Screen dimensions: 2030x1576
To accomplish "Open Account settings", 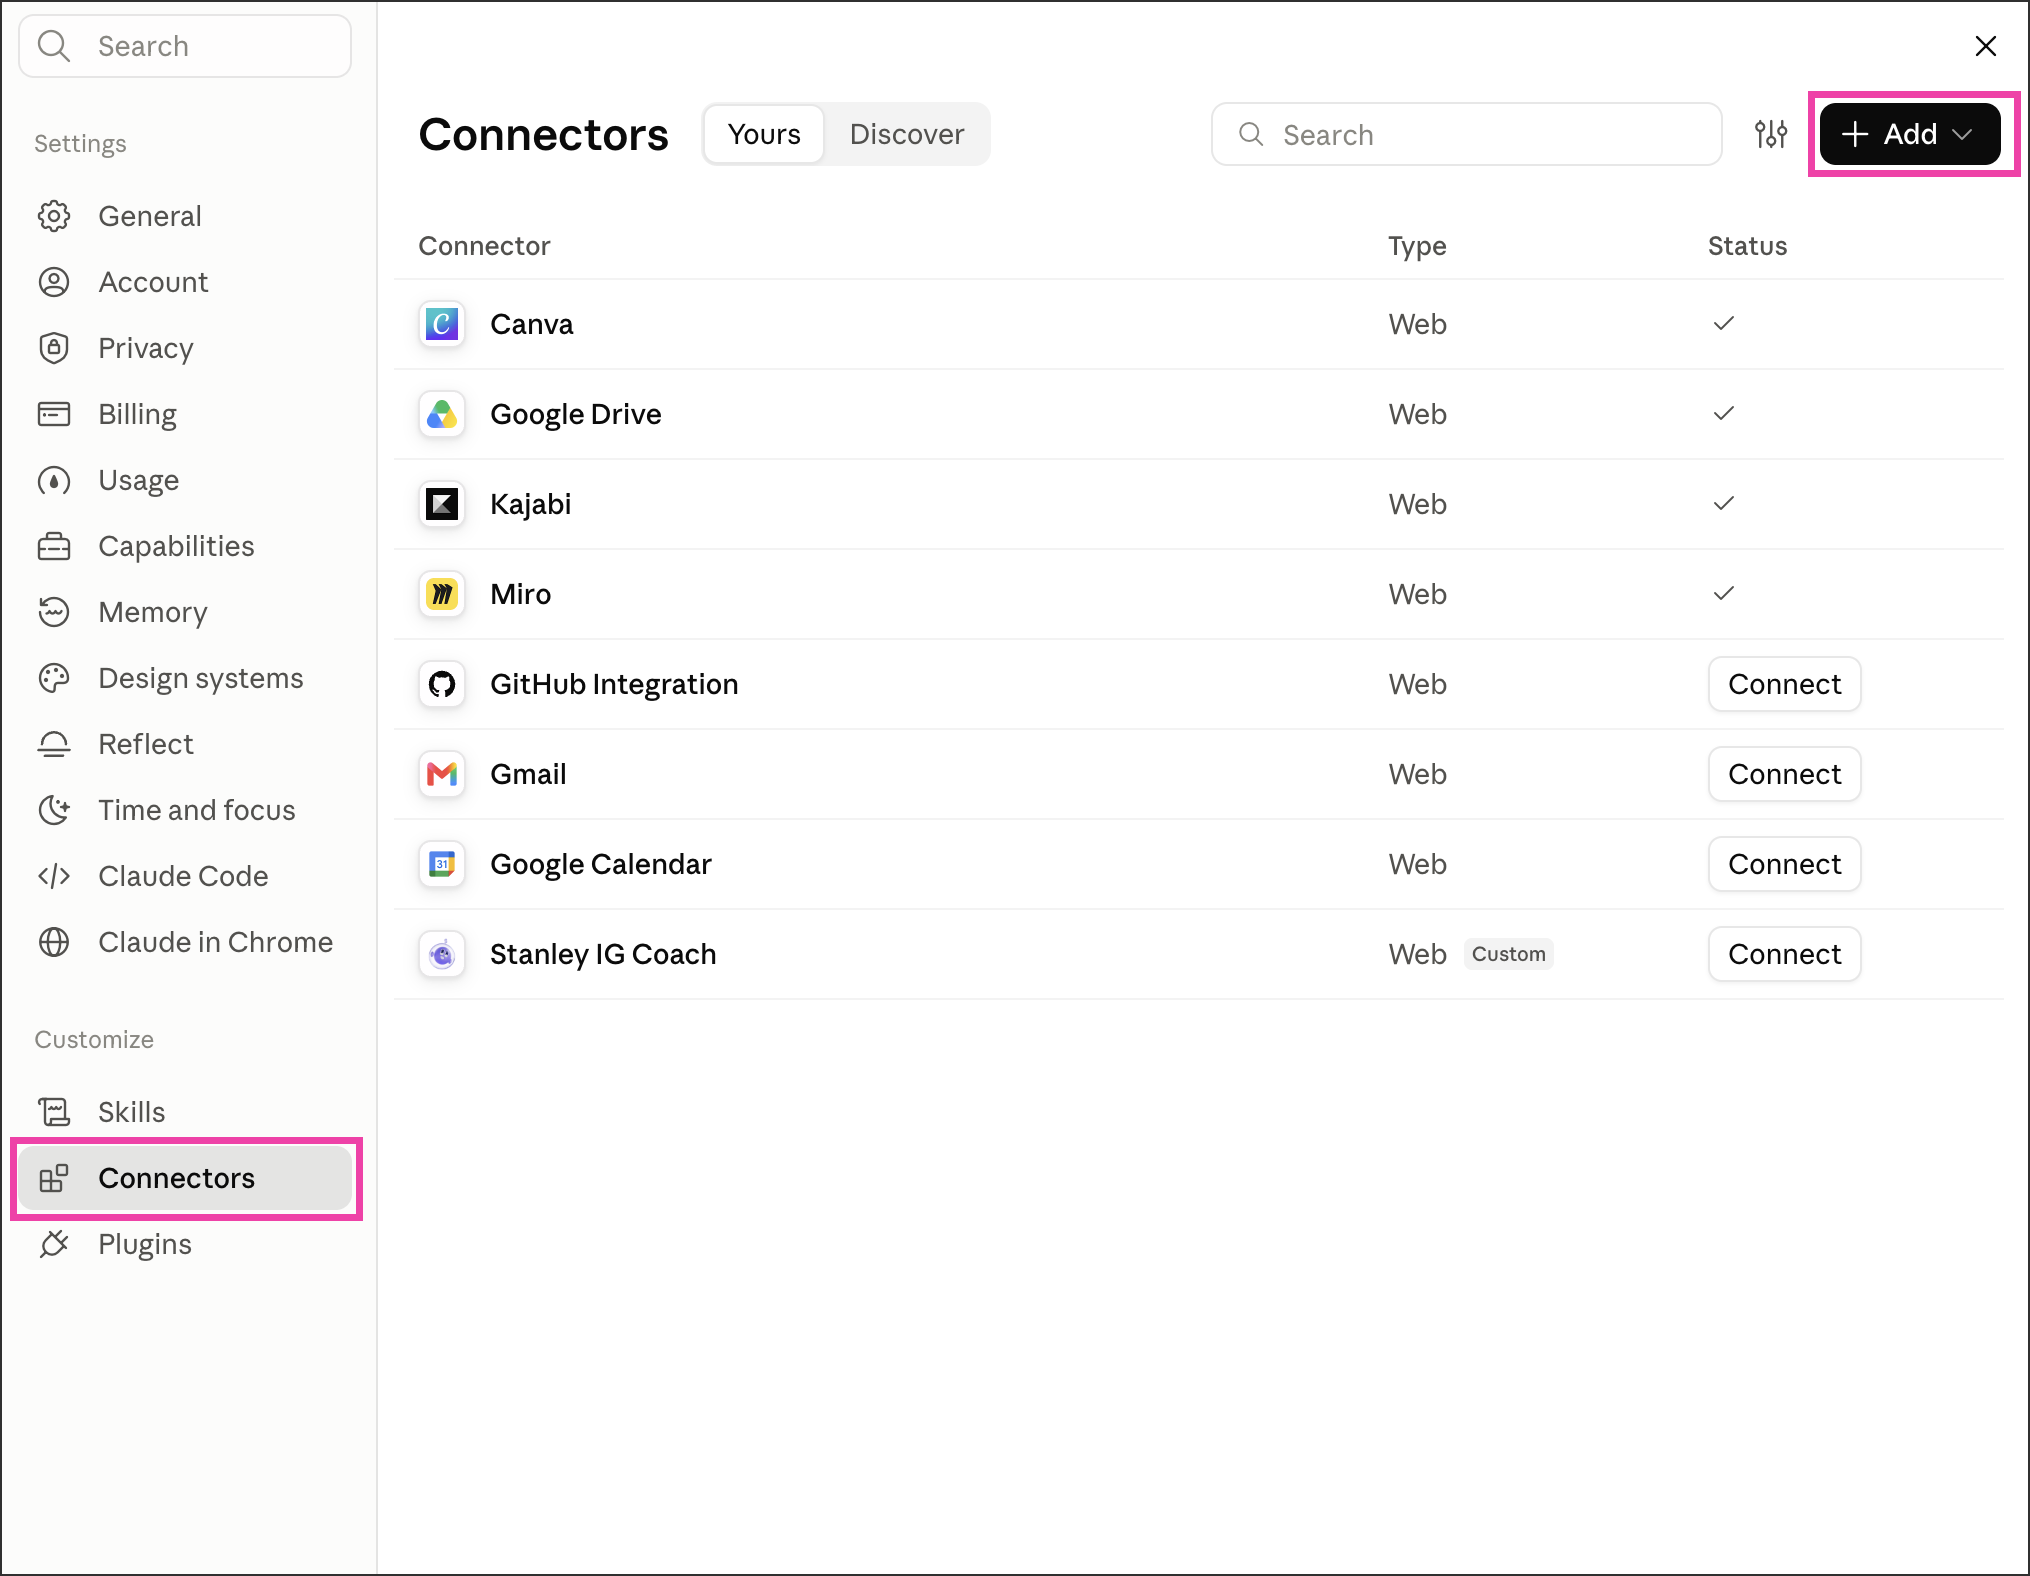I will tap(185, 282).
